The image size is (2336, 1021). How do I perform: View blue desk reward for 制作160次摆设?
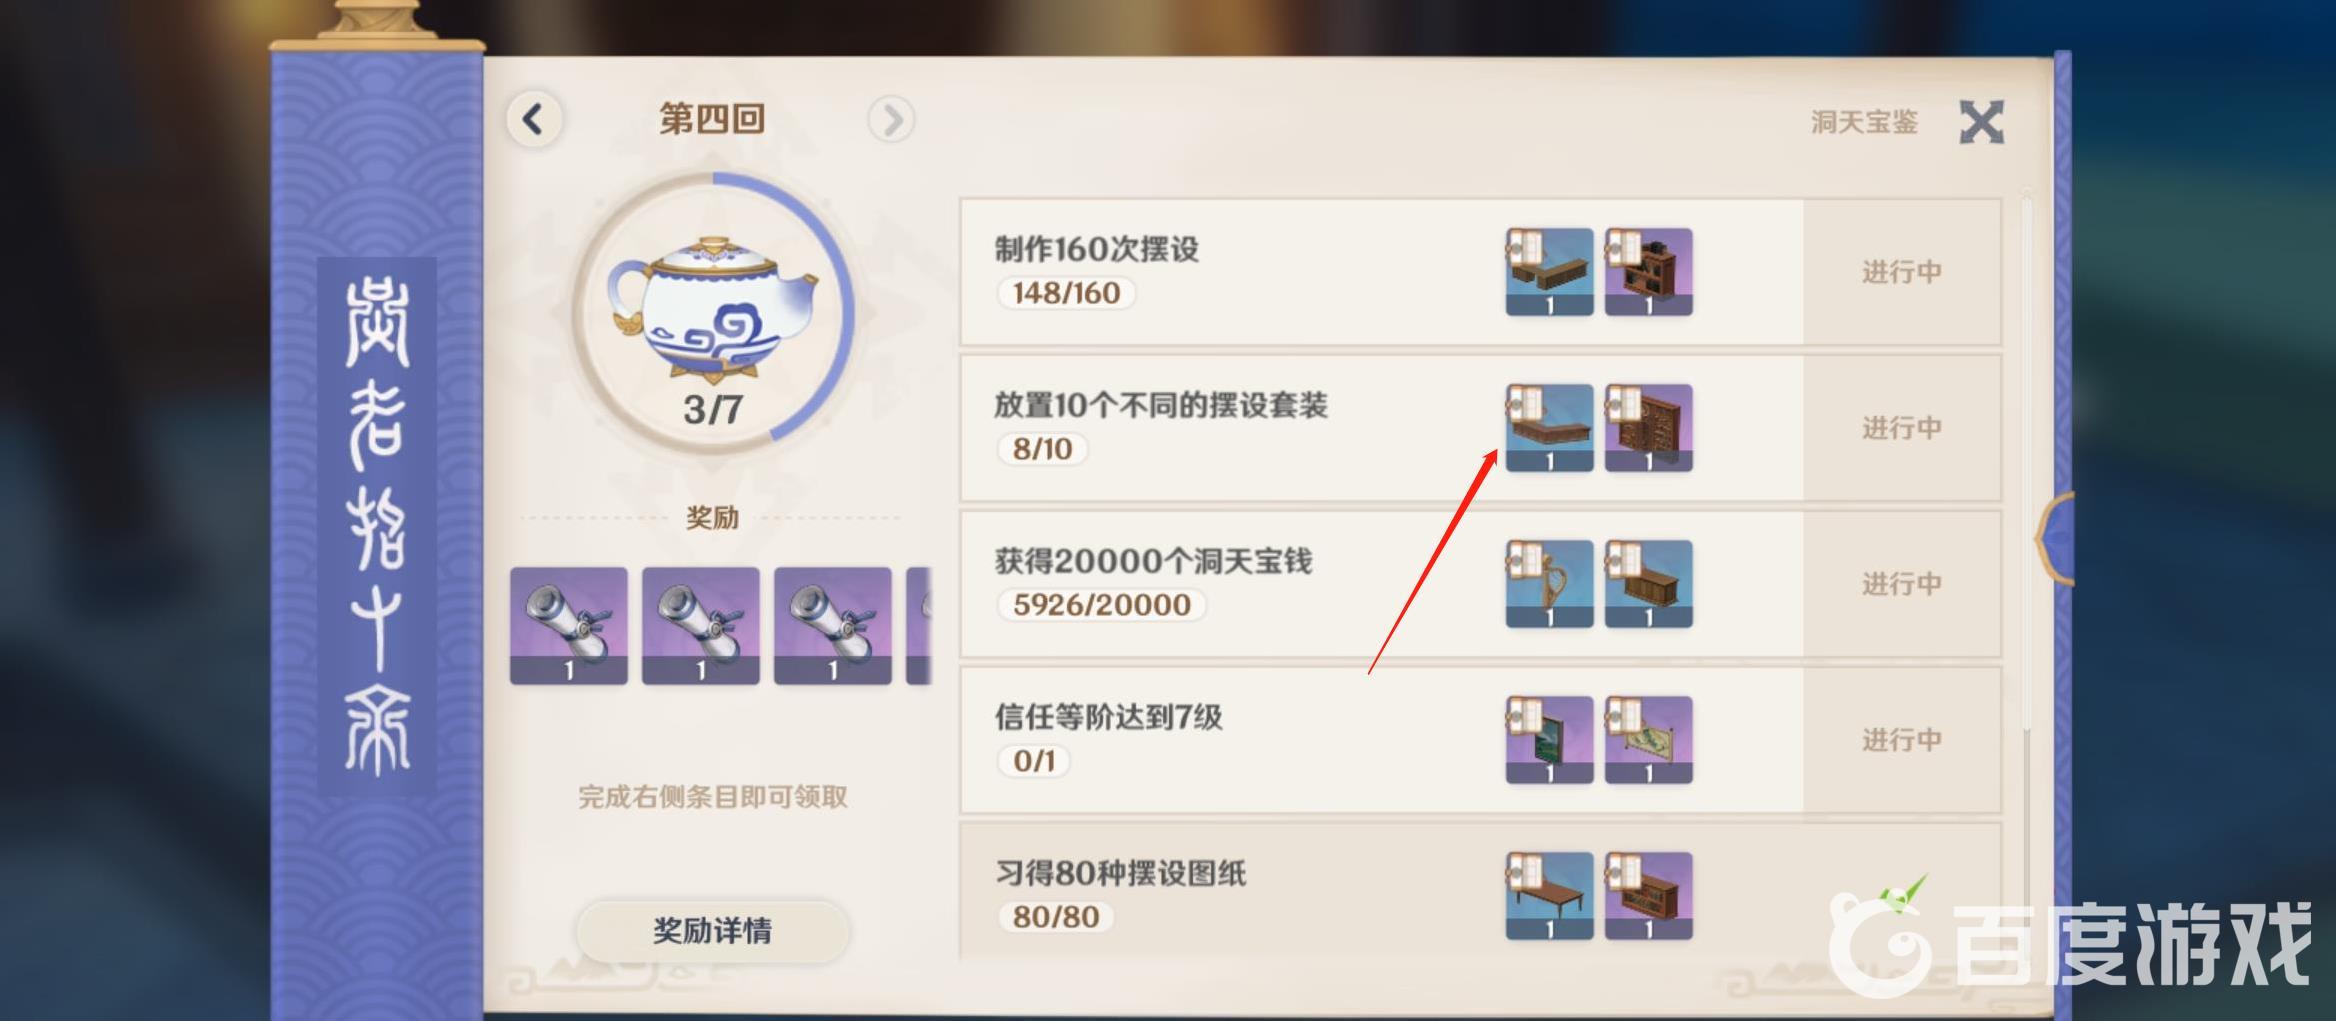(x=1549, y=272)
